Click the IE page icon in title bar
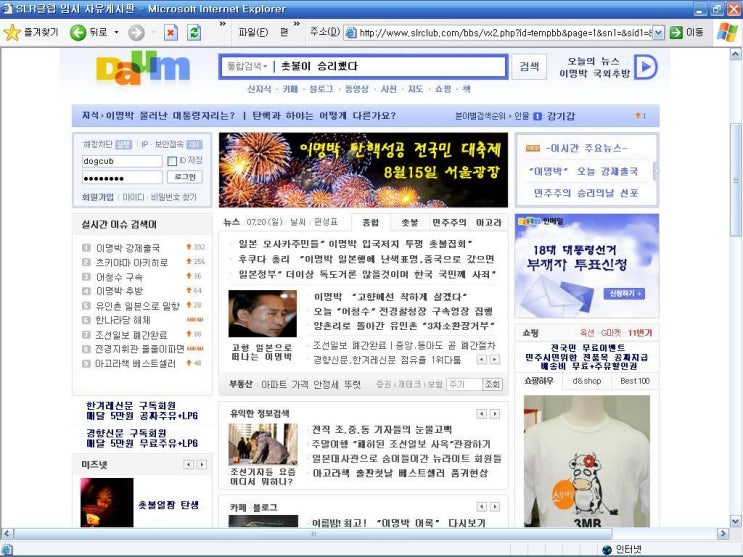 7,9
